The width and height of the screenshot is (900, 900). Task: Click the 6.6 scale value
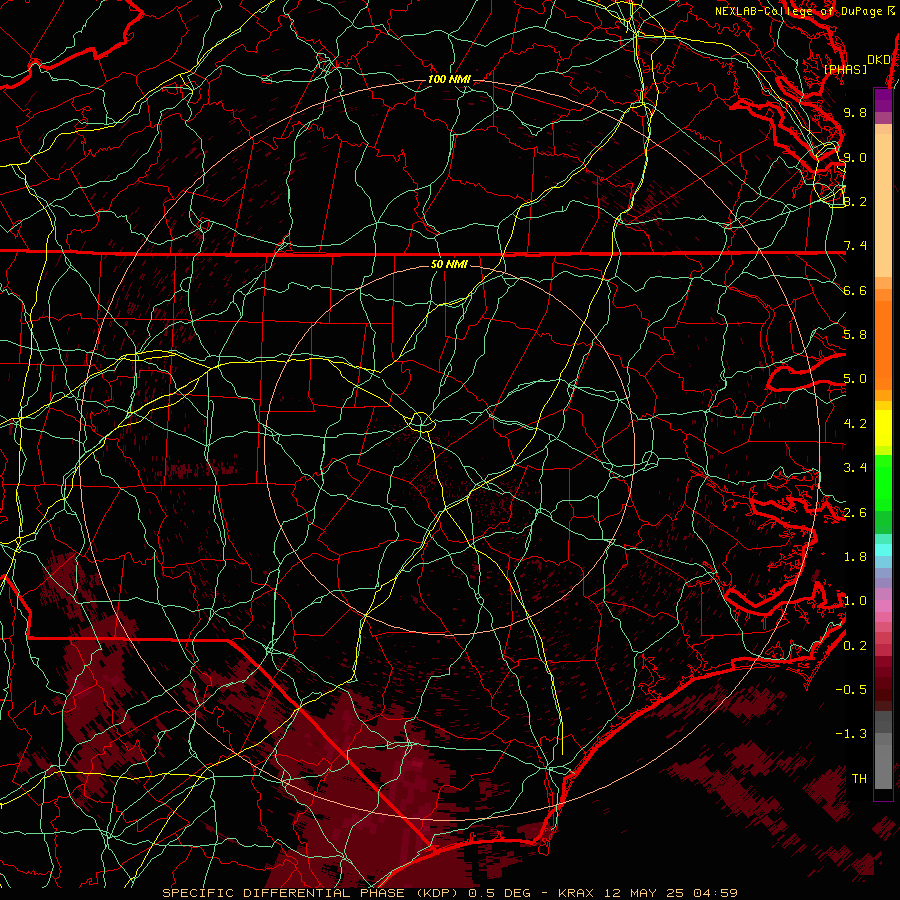(x=855, y=290)
